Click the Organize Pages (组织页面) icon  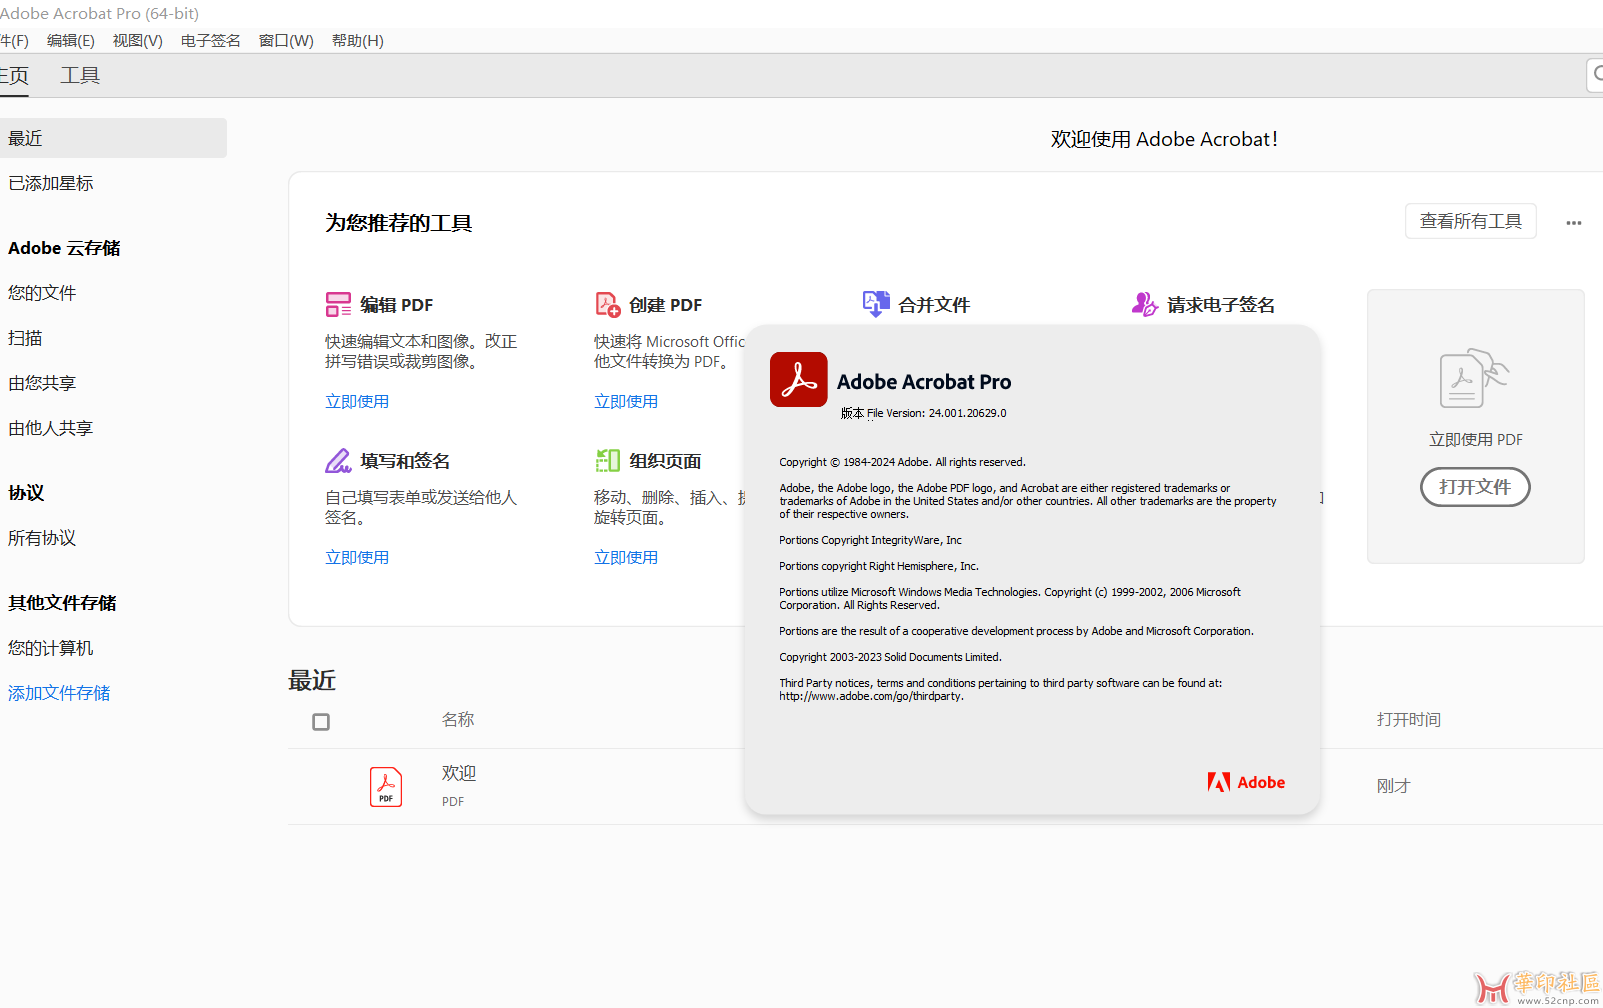(x=608, y=460)
